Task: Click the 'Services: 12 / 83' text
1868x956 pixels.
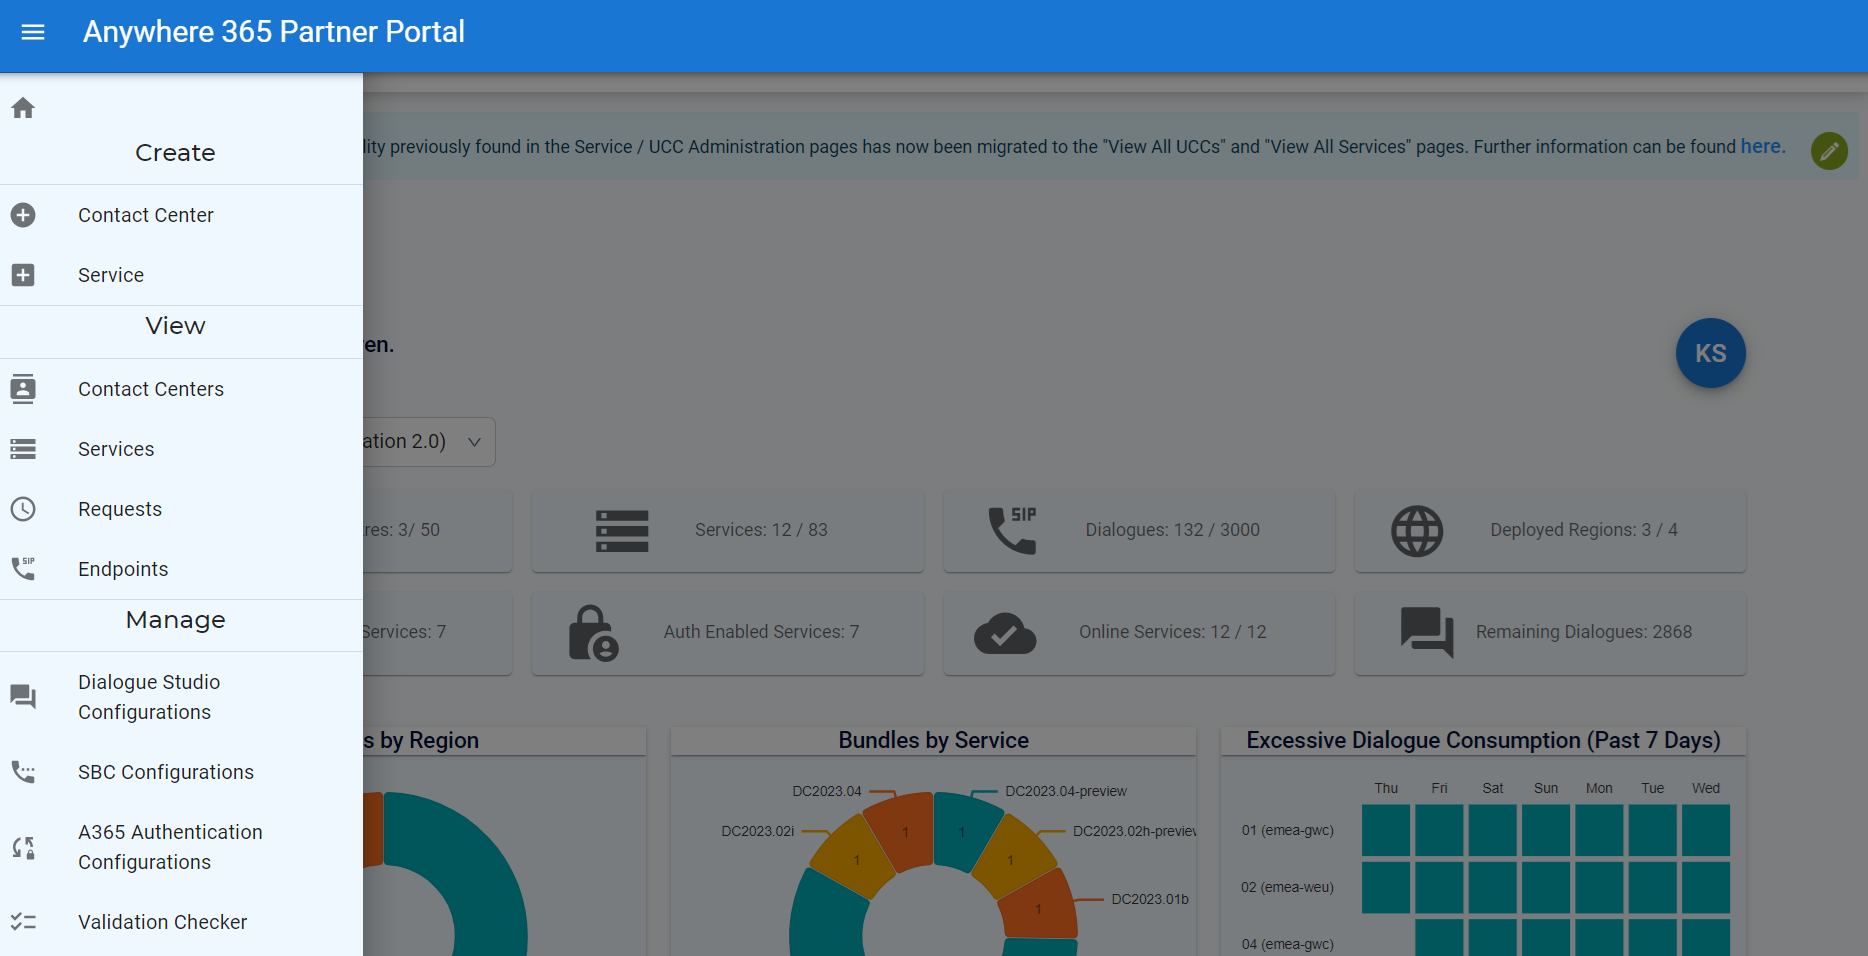Action: 761,530
